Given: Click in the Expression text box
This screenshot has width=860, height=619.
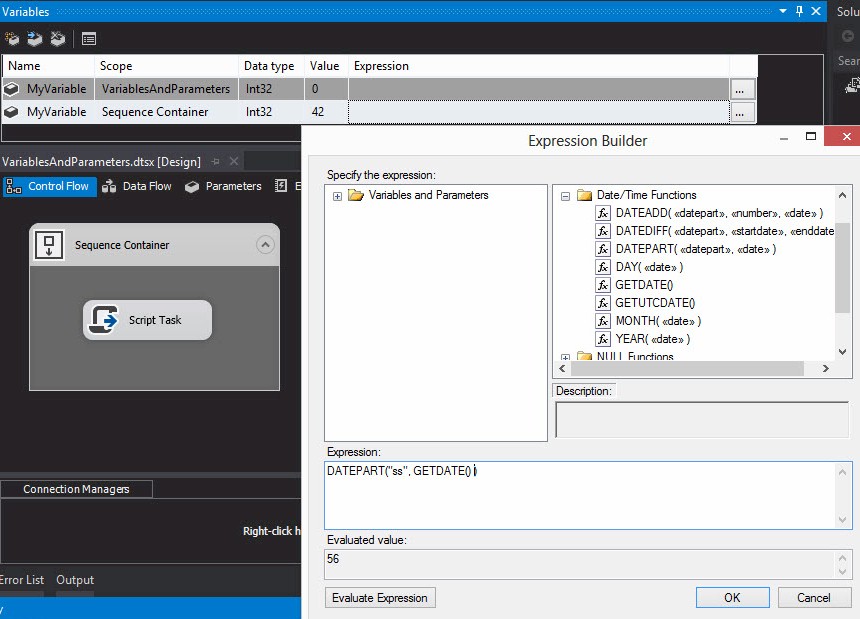Looking at the screenshot, I should coord(588,495).
